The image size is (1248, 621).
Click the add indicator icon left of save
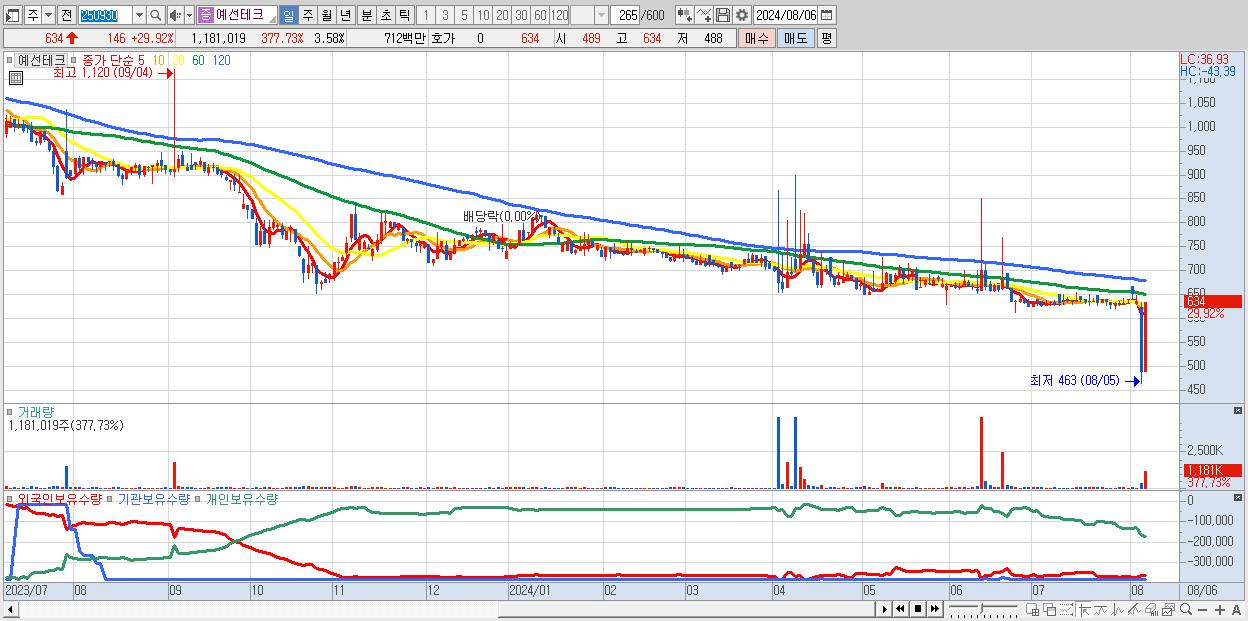(x=685, y=15)
